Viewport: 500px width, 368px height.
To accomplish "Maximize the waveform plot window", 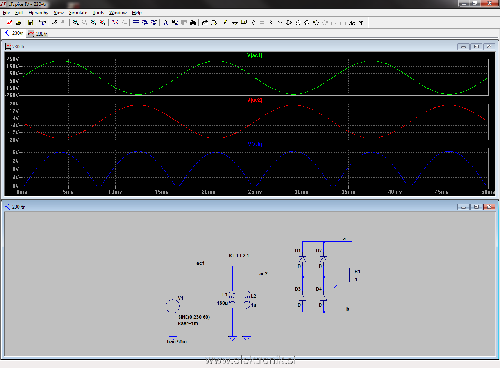I will pos(476,46).
